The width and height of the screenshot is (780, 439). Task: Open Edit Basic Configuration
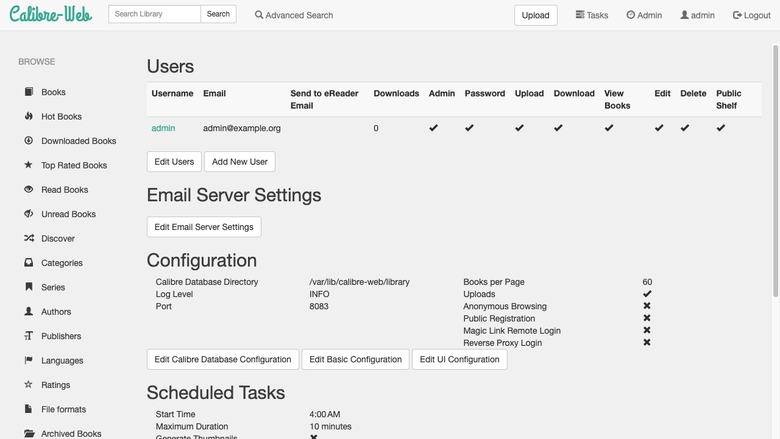pyautogui.click(x=356, y=359)
